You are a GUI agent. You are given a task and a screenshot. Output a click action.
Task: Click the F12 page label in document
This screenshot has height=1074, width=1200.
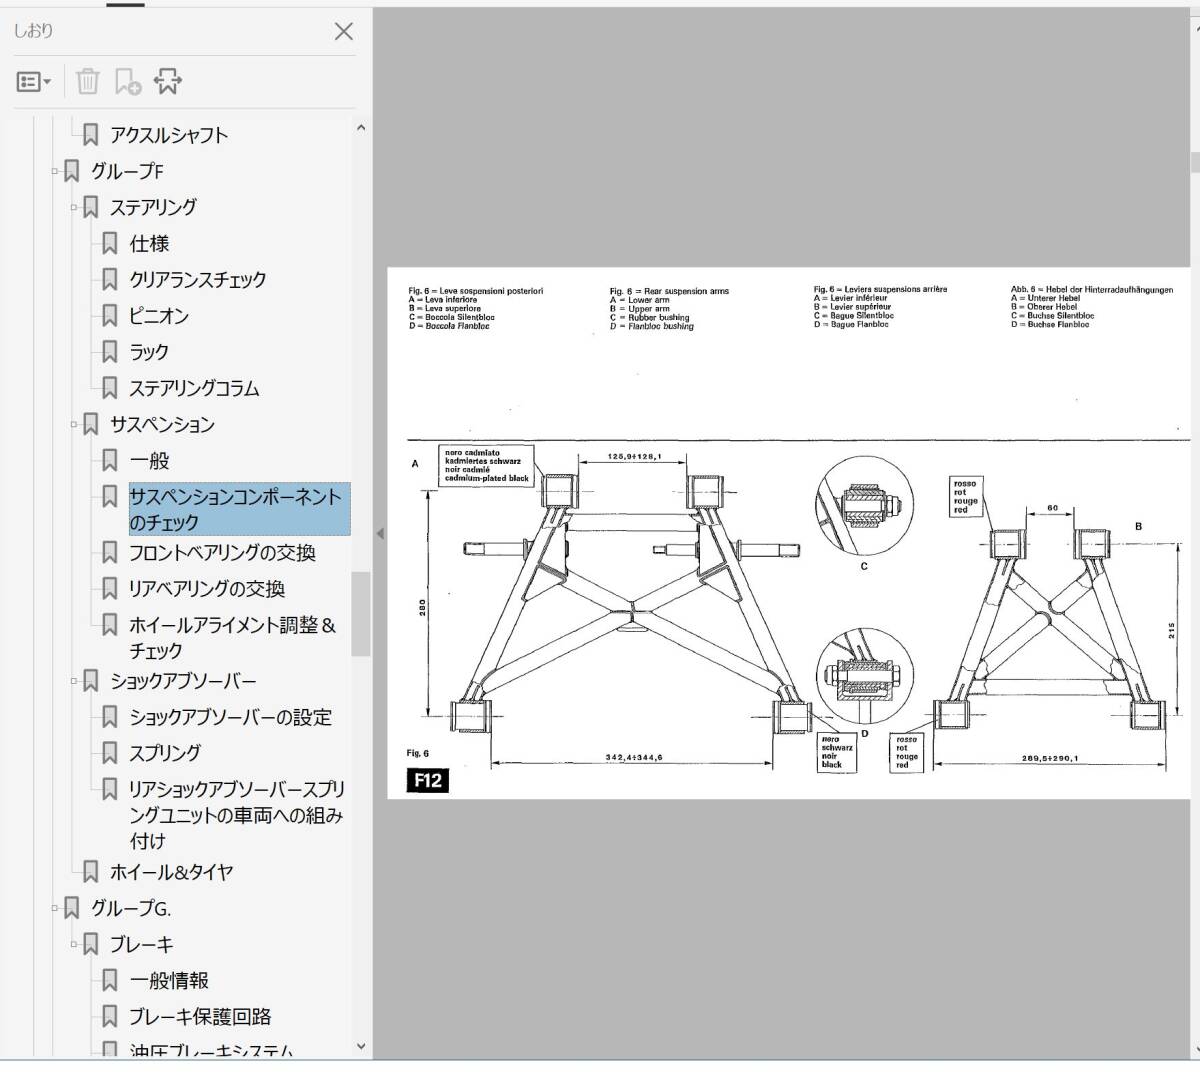(x=427, y=781)
